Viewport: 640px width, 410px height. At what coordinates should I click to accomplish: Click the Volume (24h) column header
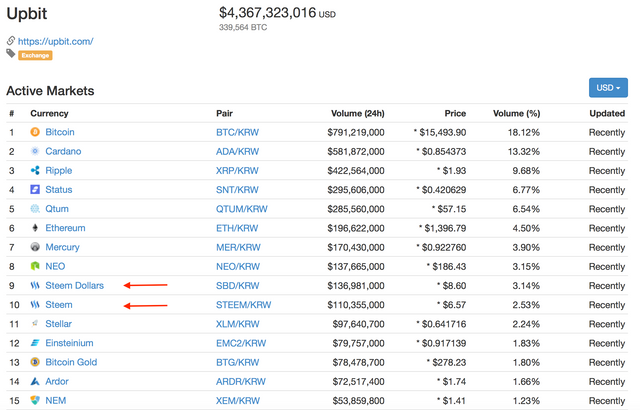[x=358, y=113]
